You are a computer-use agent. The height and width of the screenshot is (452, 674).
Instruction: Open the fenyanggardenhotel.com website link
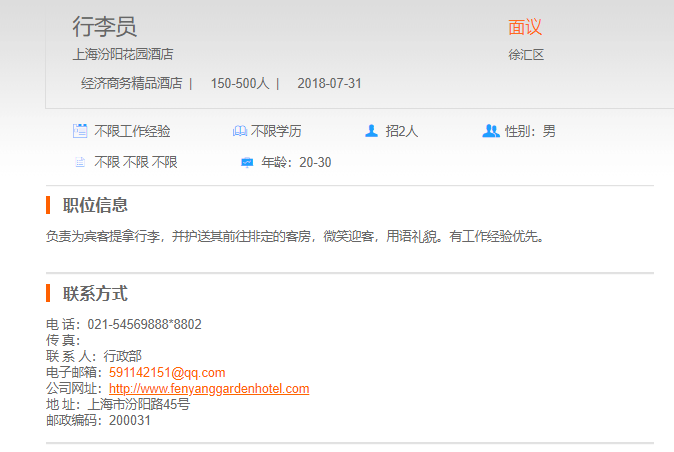pyautogui.click(x=209, y=389)
